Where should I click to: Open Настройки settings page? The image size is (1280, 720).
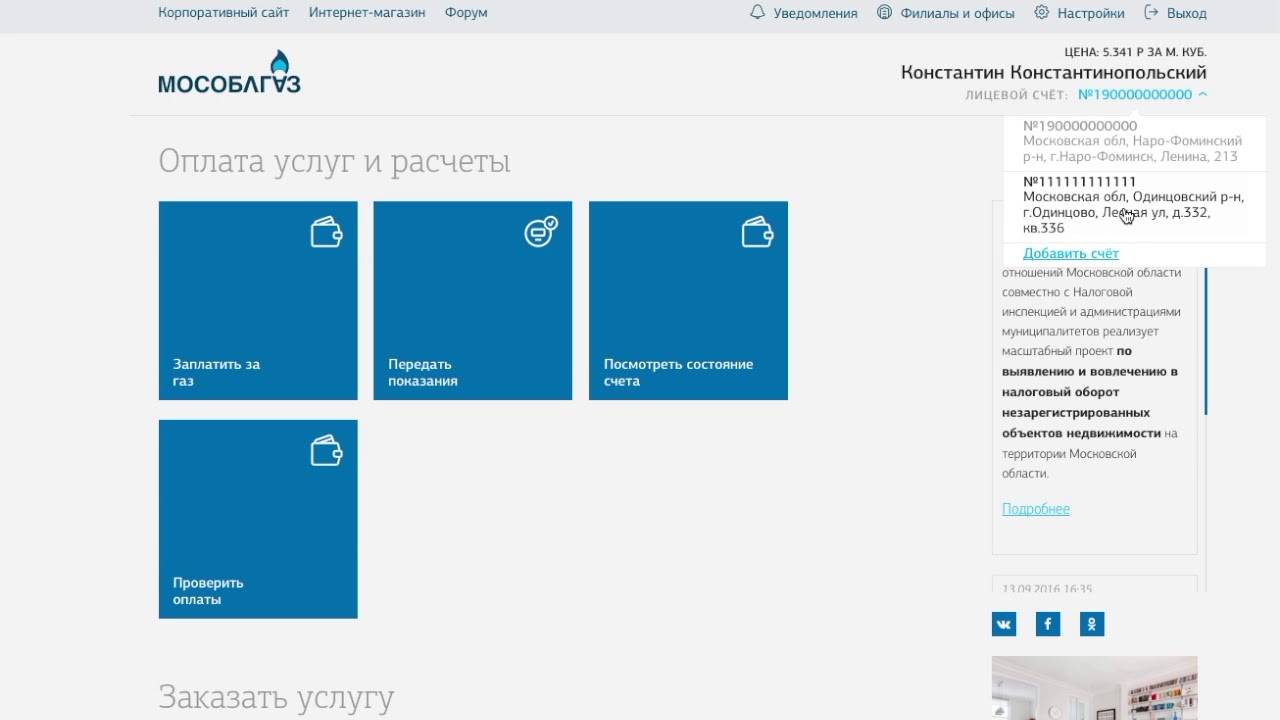point(1090,14)
